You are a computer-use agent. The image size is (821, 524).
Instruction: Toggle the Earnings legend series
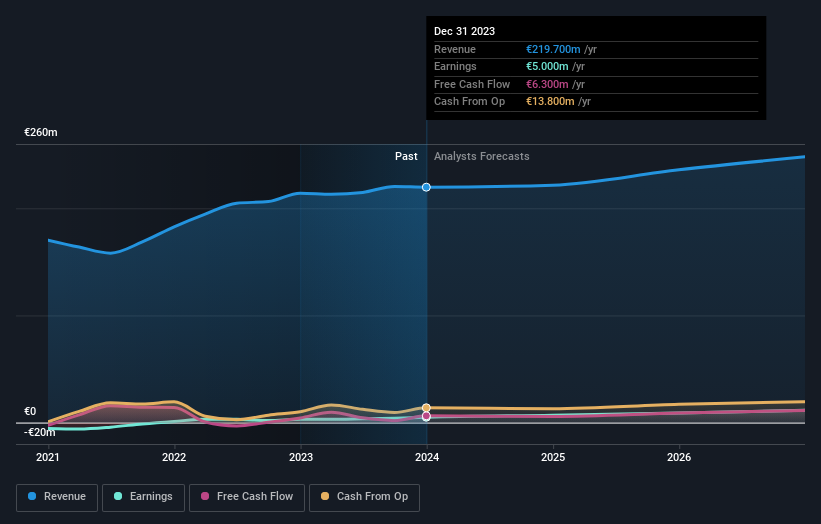[143, 497]
